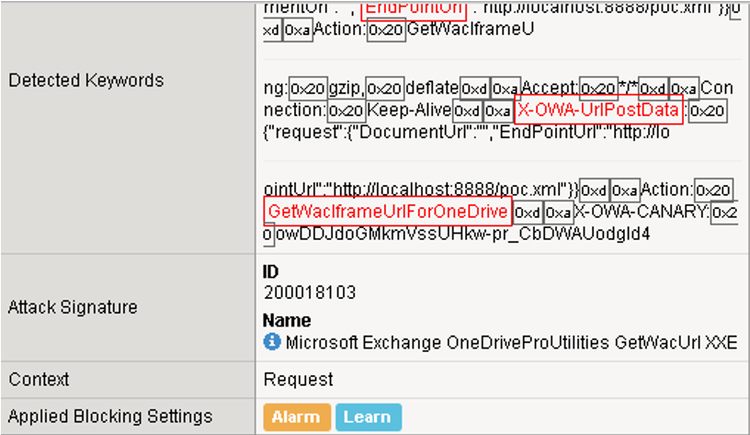Click the Detected Keywords row label
750x435 pixels.
click(x=86, y=80)
